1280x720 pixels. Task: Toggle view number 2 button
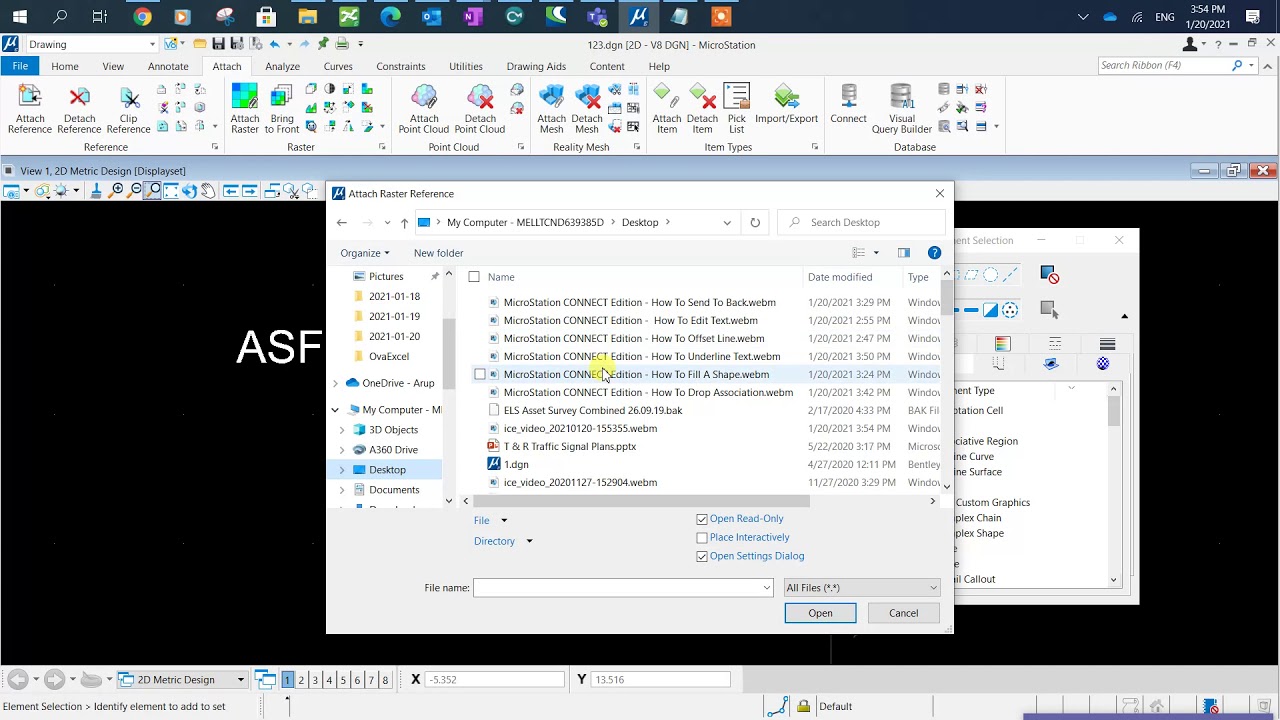coord(301,680)
